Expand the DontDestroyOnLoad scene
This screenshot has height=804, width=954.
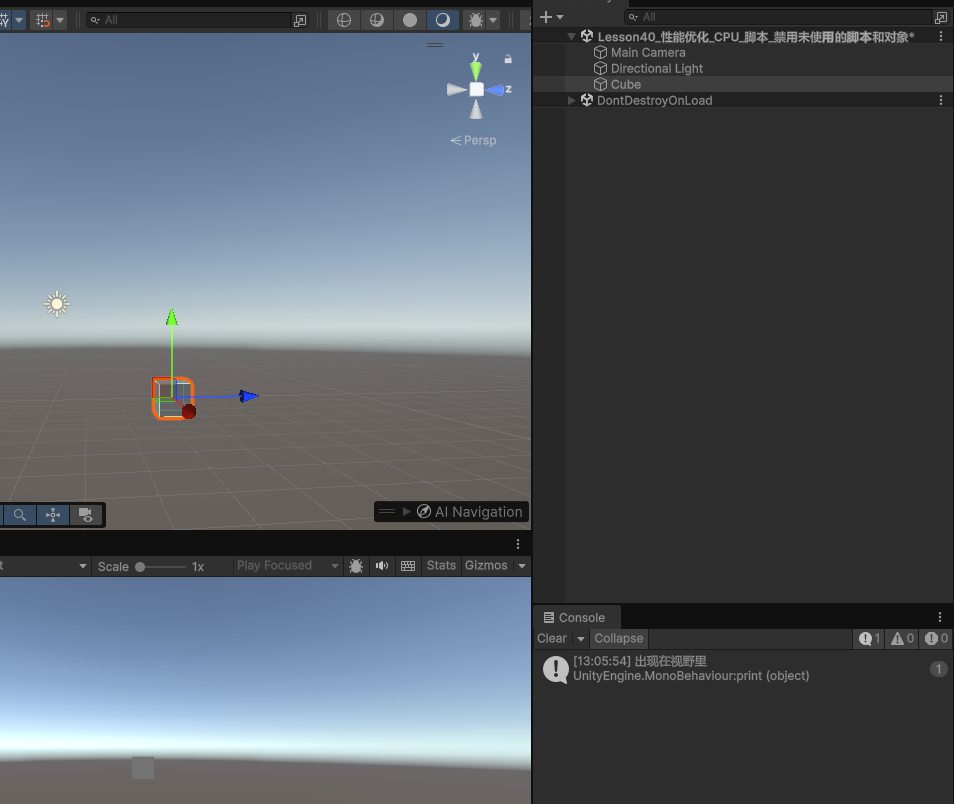(572, 100)
